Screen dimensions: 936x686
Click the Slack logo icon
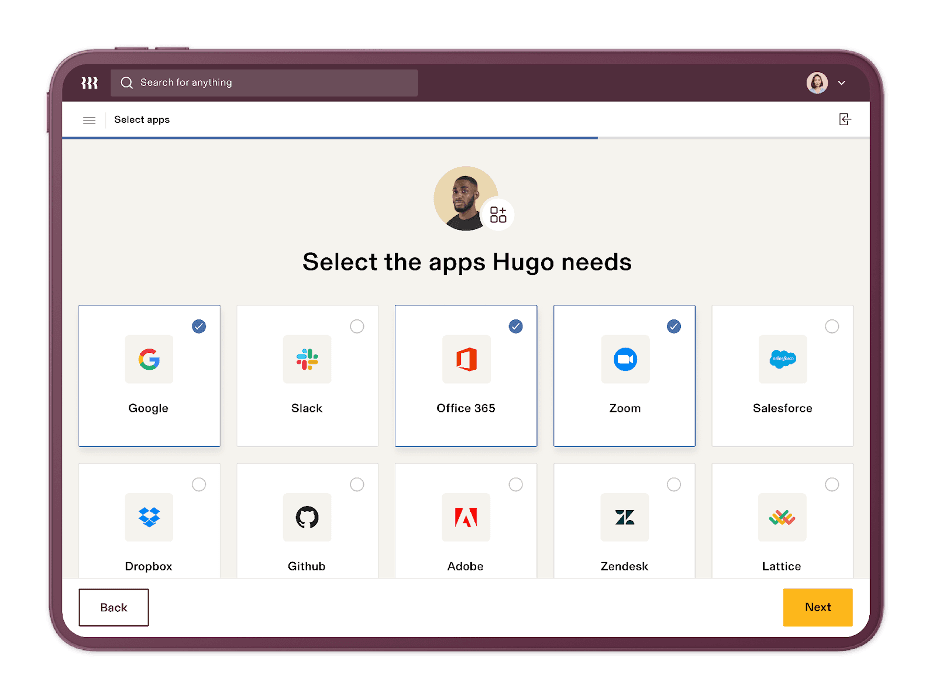click(x=307, y=359)
